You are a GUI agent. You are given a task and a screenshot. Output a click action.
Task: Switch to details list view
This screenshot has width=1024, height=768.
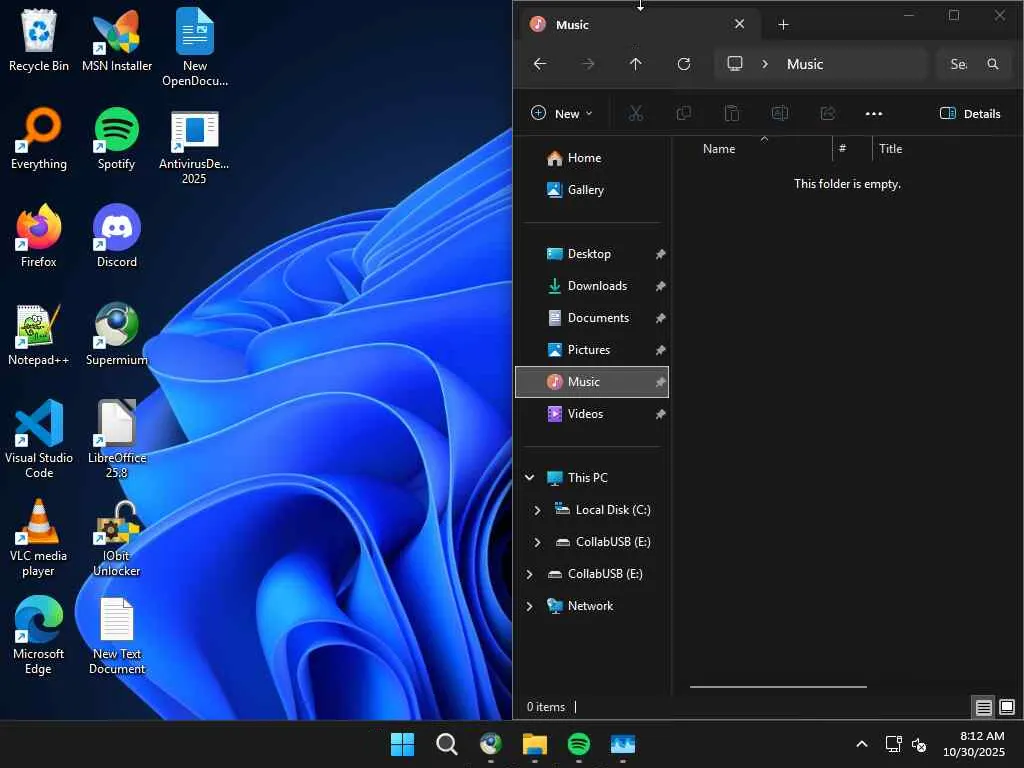[984, 707]
